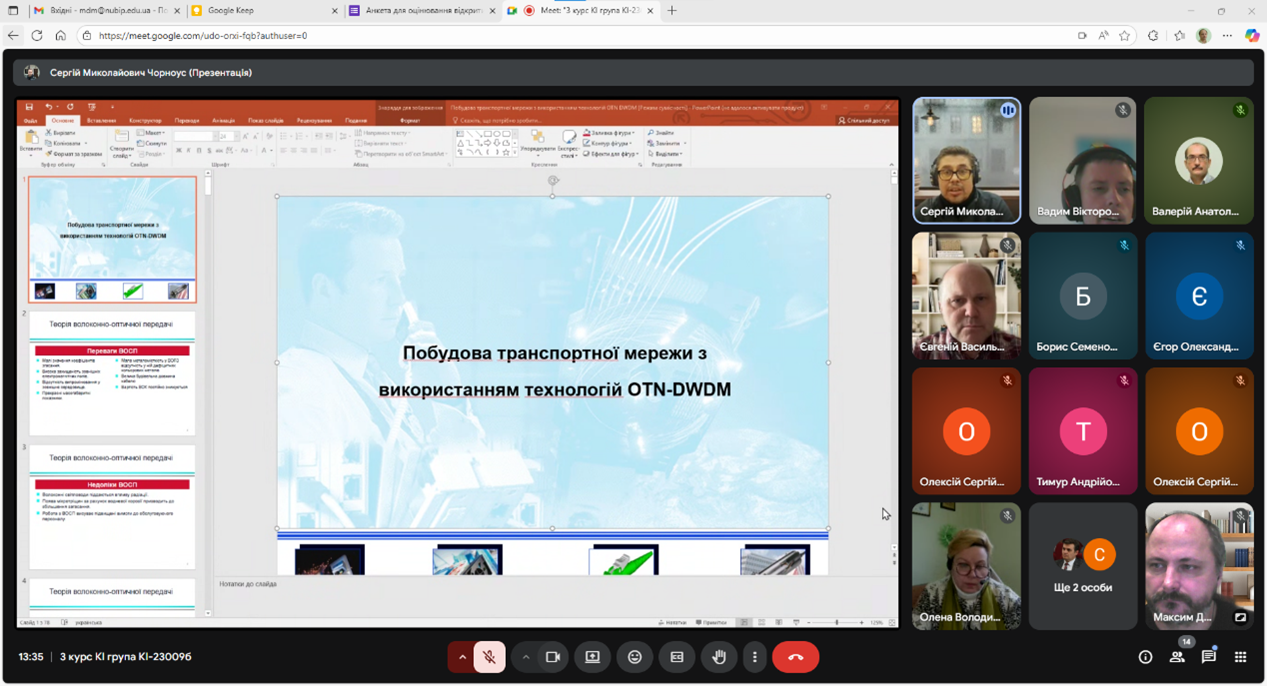
Task: Open the chat messages panel
Action: coord(1209,657)
